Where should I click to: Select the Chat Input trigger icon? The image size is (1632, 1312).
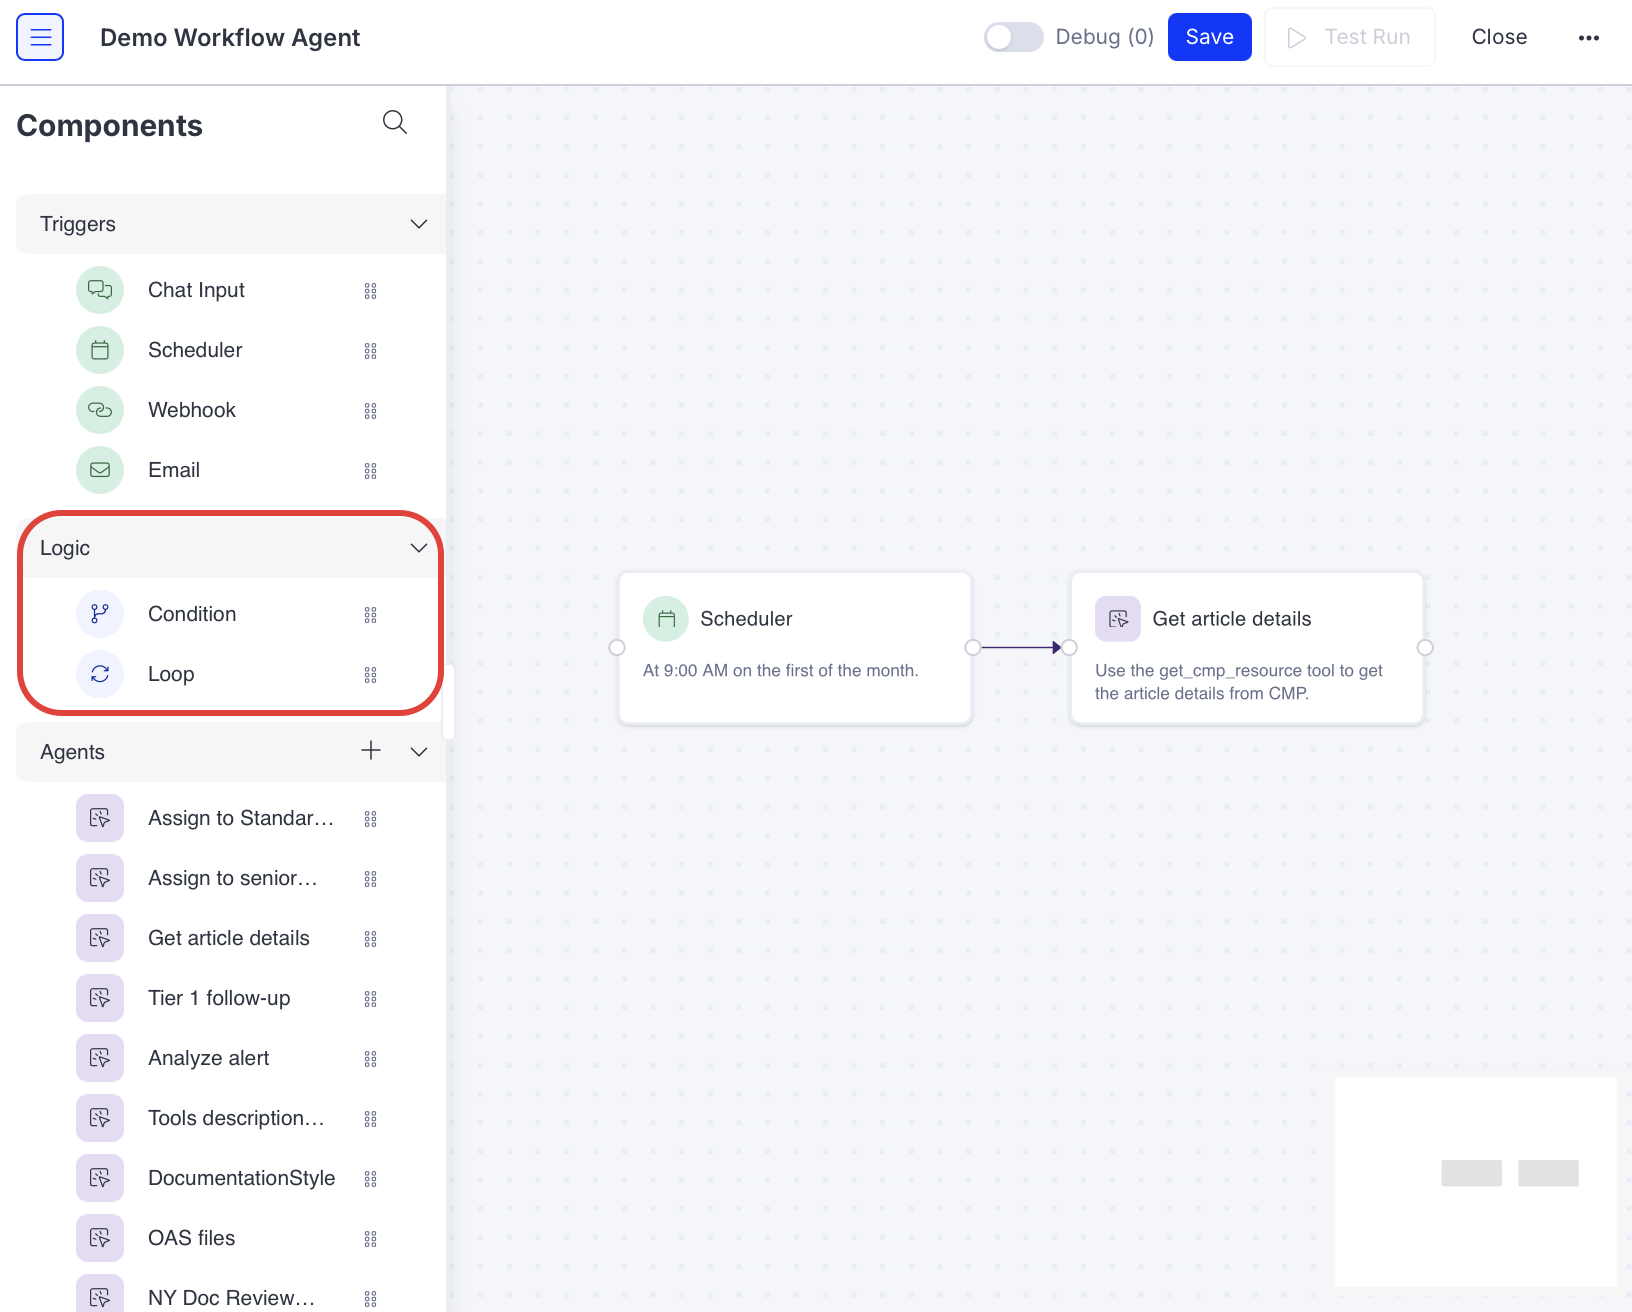(x=100, y=290)
